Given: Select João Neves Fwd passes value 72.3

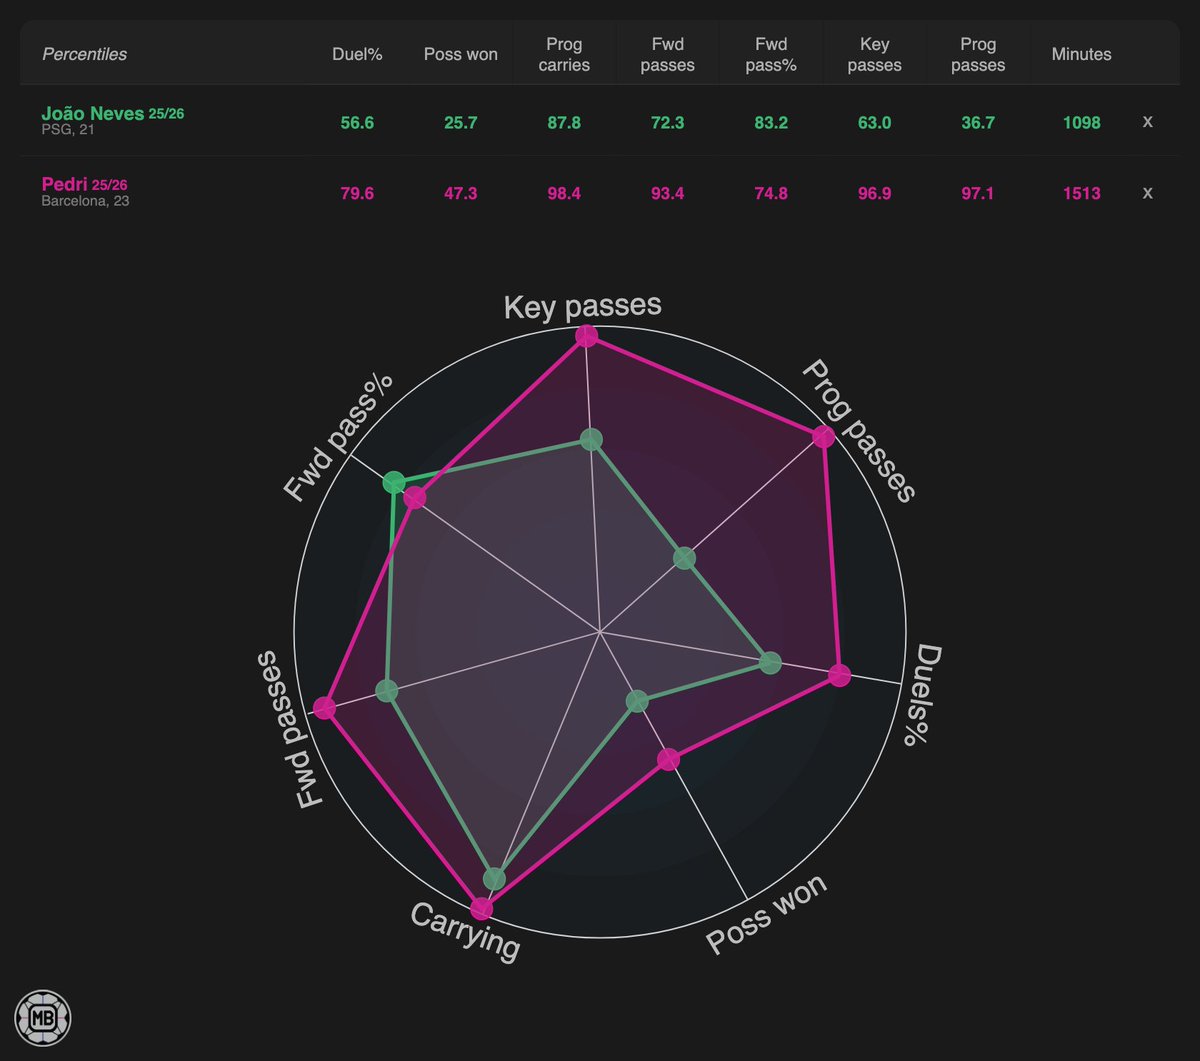Looking at the screenshot, I should [x=668, y=122].
